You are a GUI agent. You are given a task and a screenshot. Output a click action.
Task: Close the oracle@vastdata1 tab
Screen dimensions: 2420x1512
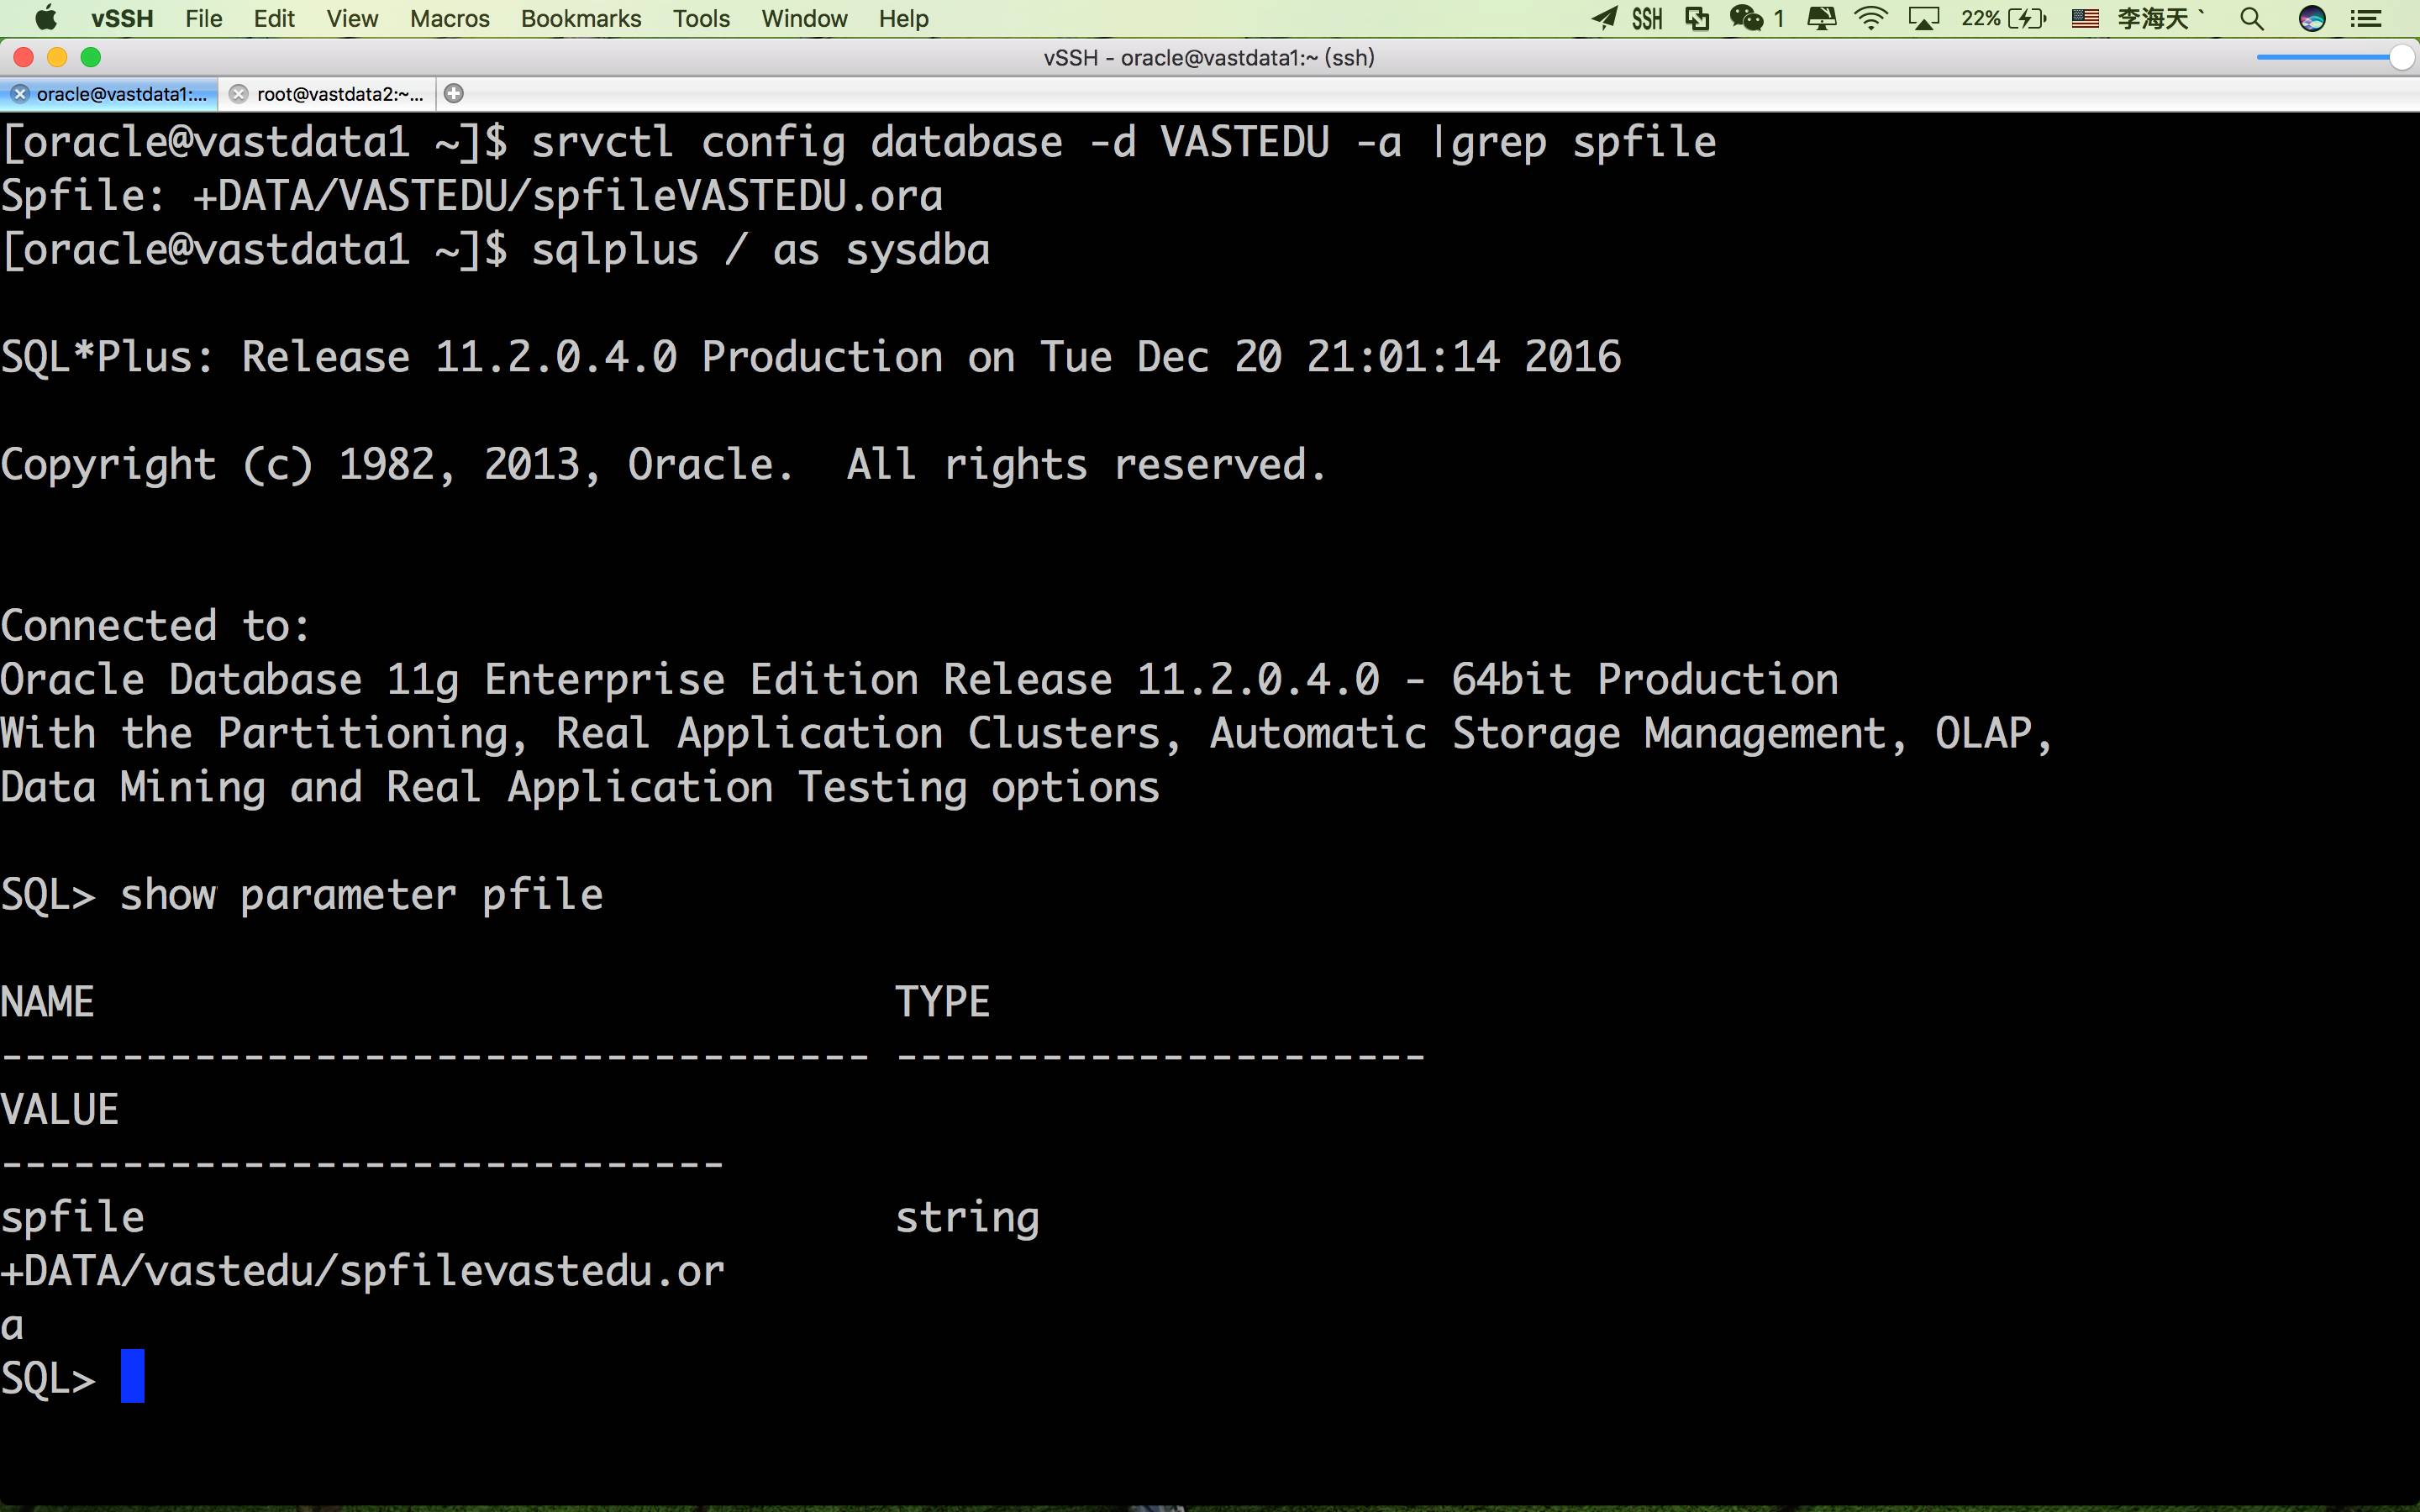[x=19, y=94]
